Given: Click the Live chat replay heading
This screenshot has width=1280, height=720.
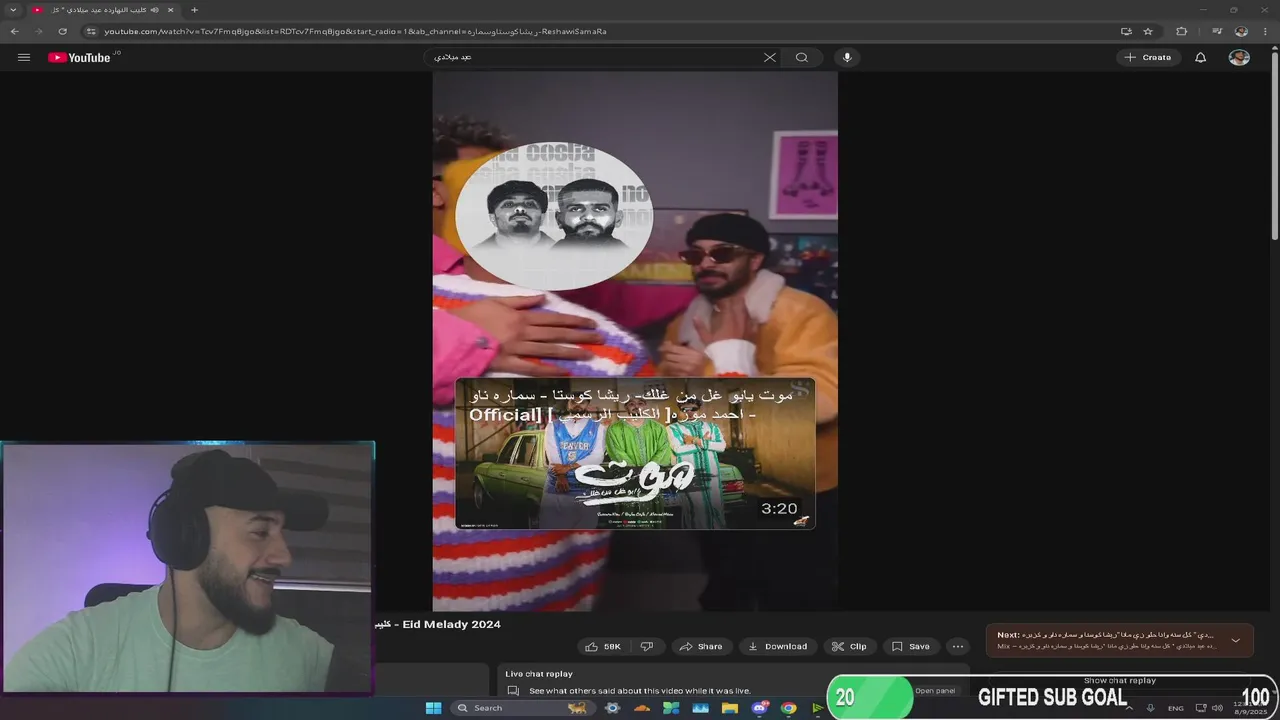Looking at the screenshot, I should tap(539, 674).
